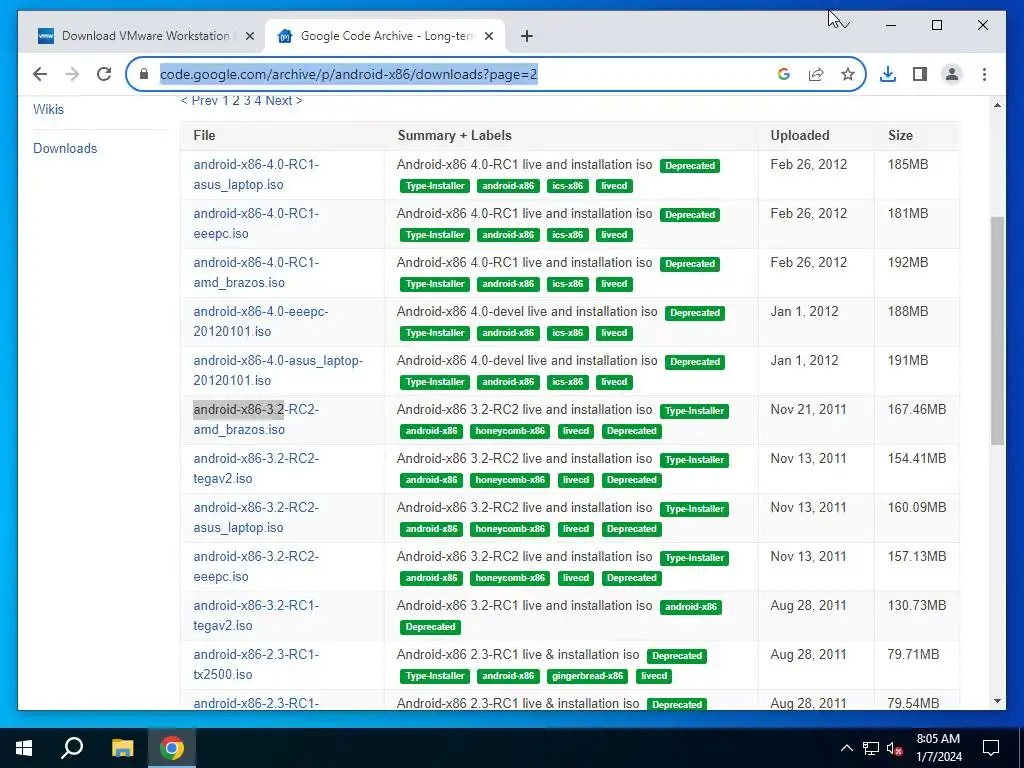Open a new tab with plus button
1024x768 pixels.
click(x=527, y=37)
